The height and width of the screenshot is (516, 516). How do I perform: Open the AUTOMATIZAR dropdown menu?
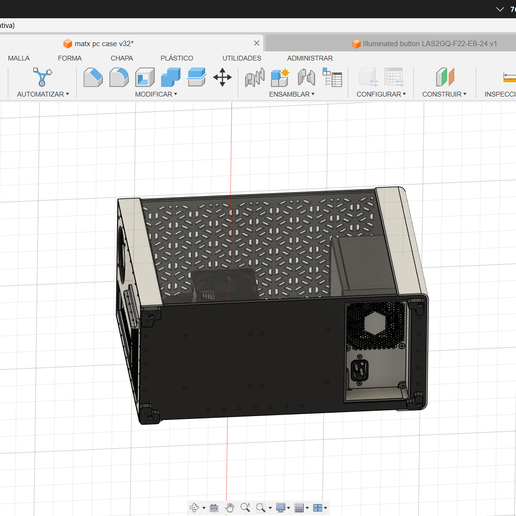(43, 94)
